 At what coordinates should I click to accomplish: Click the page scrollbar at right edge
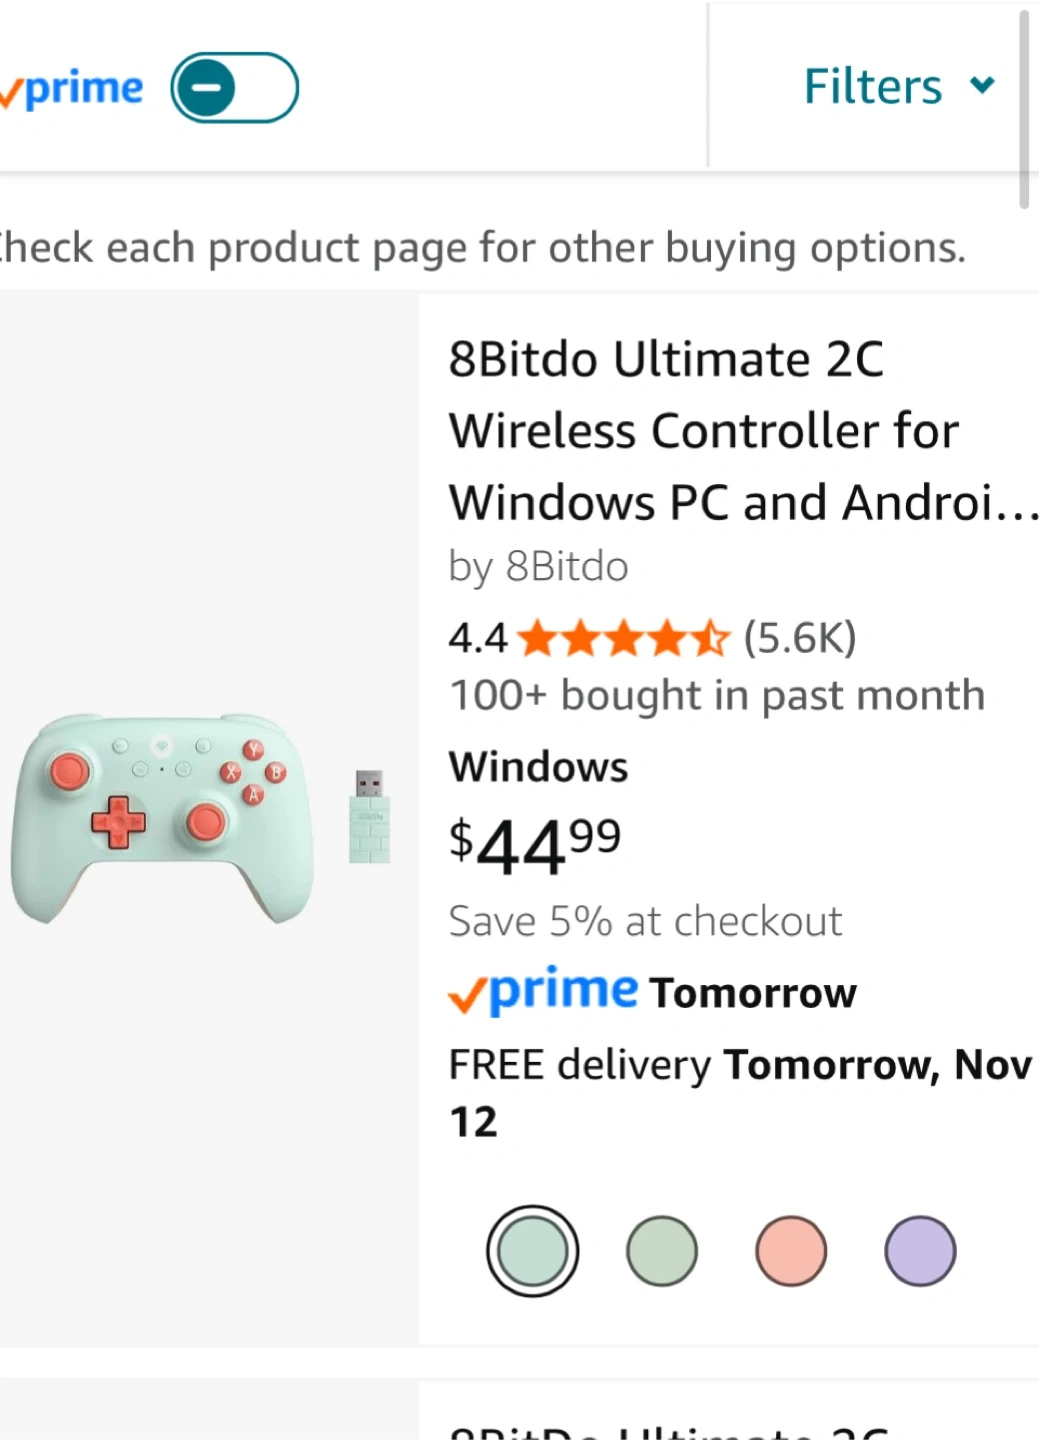[1023, 110]
